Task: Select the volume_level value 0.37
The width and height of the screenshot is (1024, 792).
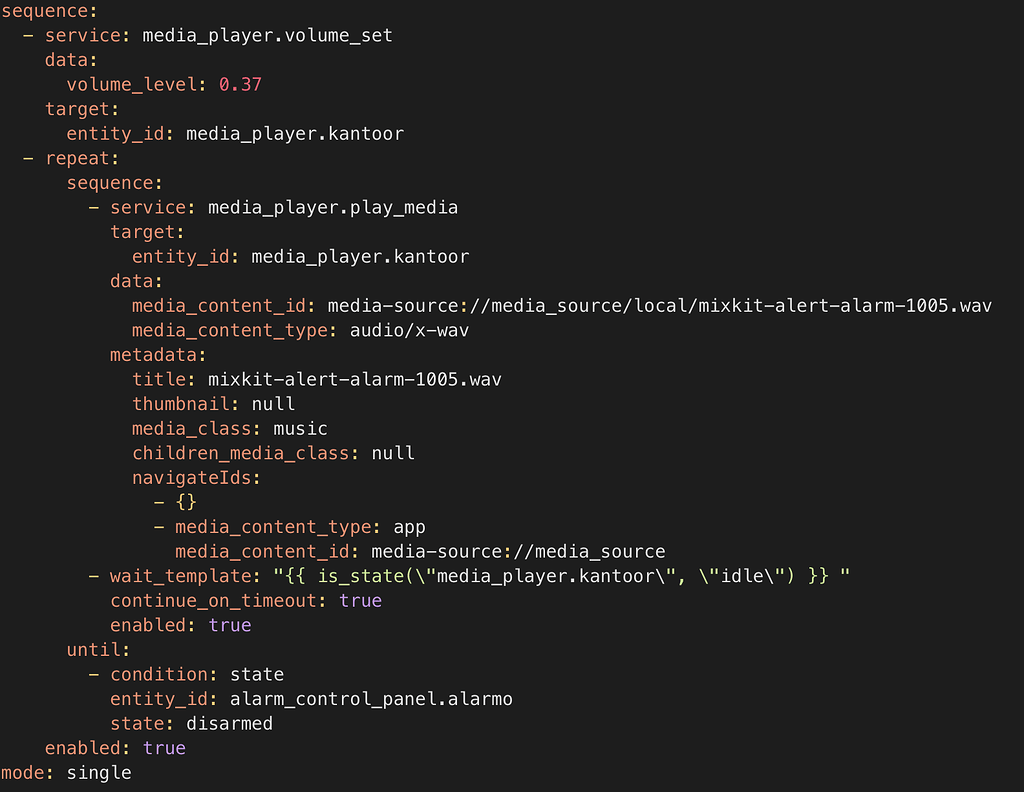Action: (240, 84)
